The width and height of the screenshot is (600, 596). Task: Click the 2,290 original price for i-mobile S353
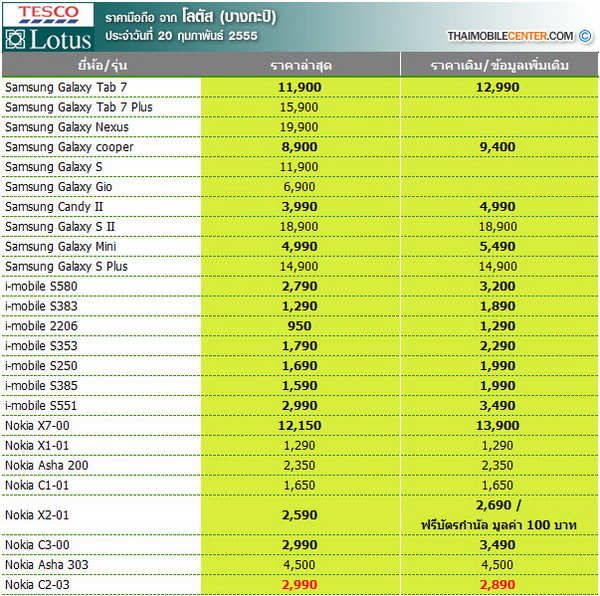[x=497, y=346]
